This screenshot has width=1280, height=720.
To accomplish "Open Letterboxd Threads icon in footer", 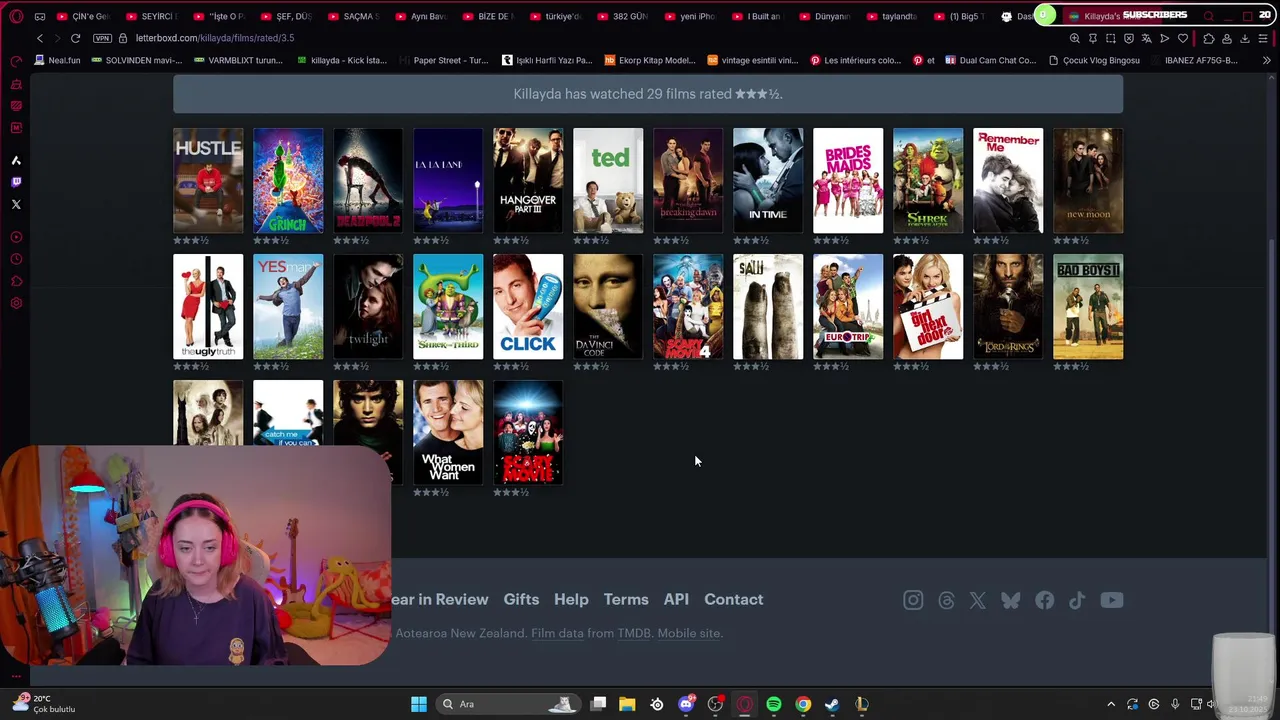I will 946,600.
